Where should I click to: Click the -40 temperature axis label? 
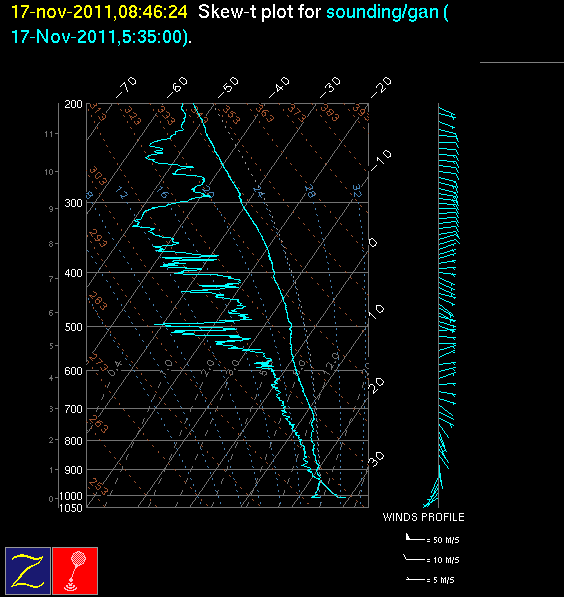[x=279, y=87]
